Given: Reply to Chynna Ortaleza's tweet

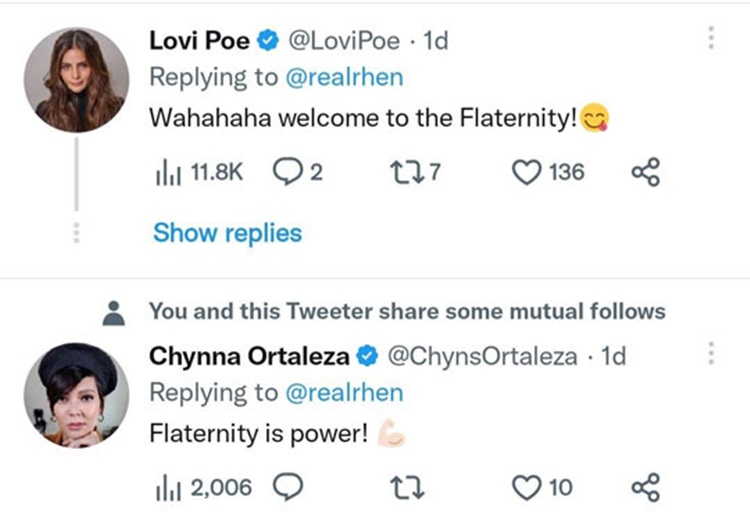Looking at the screenshot, I should (288, 487).
